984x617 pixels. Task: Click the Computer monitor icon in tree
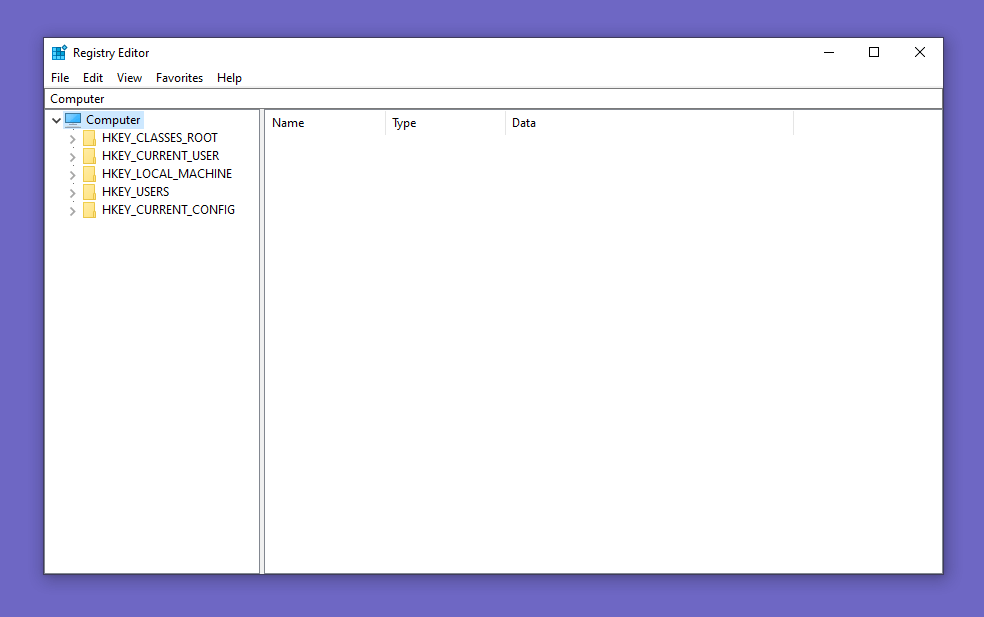[x=73, y=119]
